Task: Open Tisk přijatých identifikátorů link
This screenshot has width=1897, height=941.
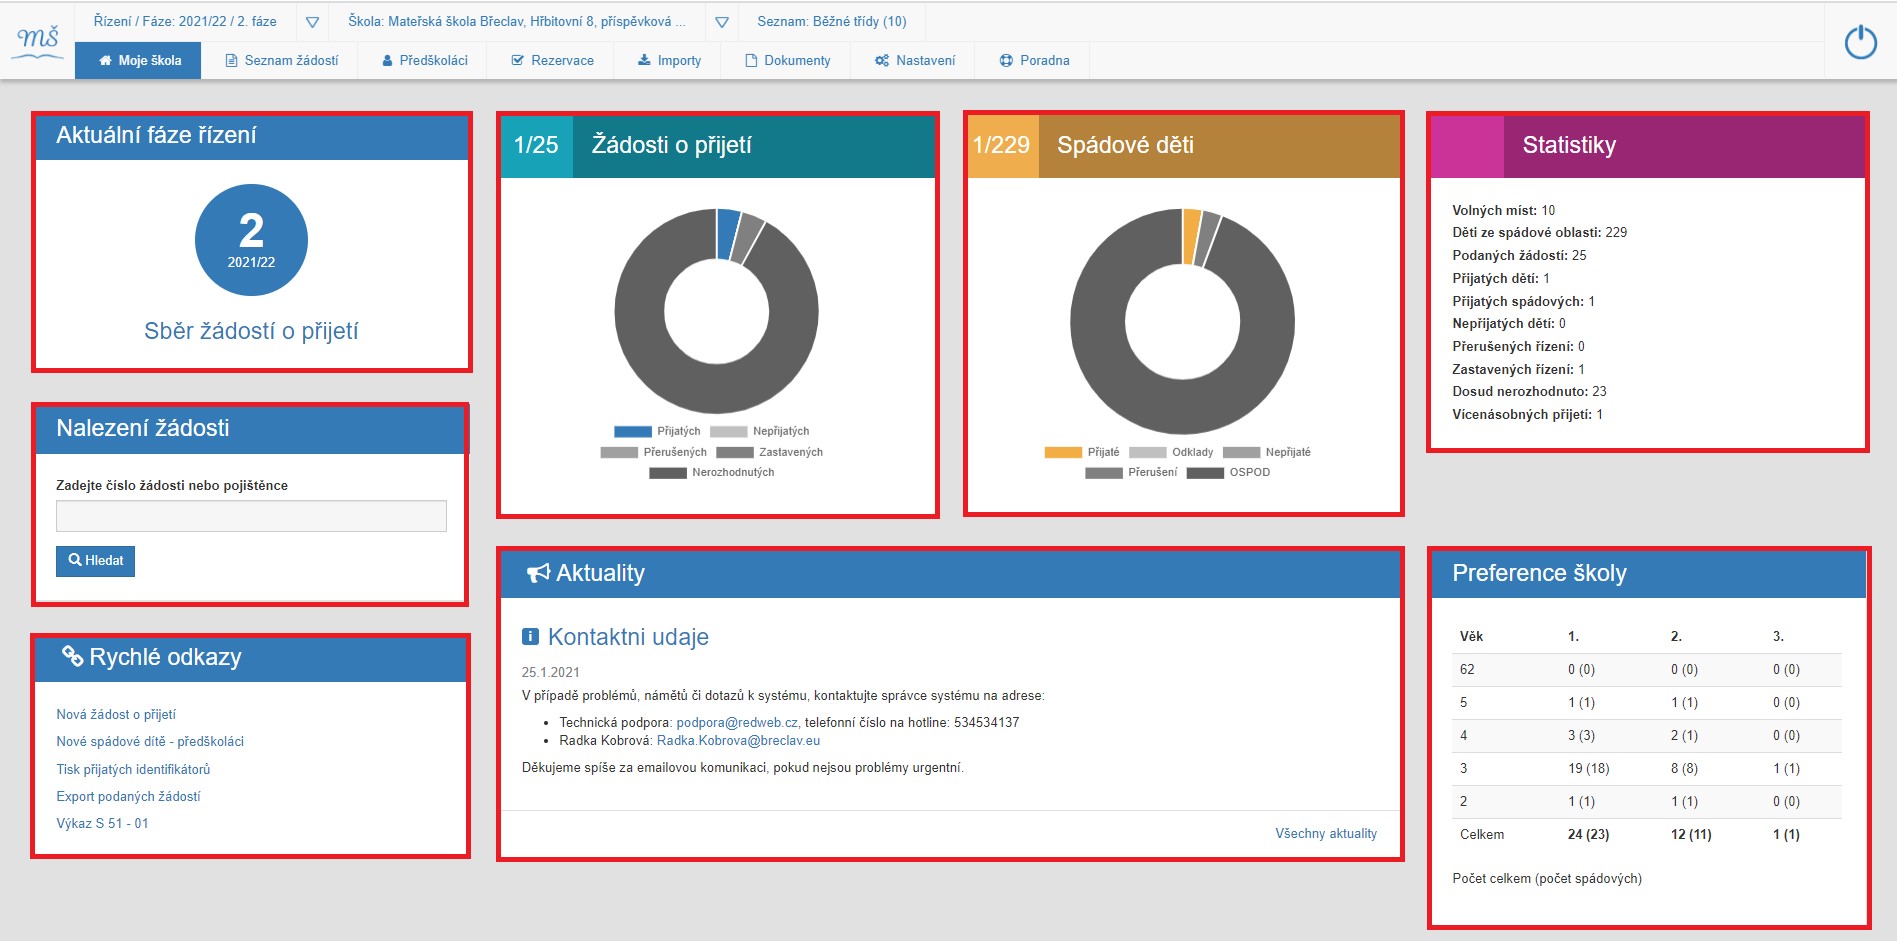Action: tap(133, 769)
